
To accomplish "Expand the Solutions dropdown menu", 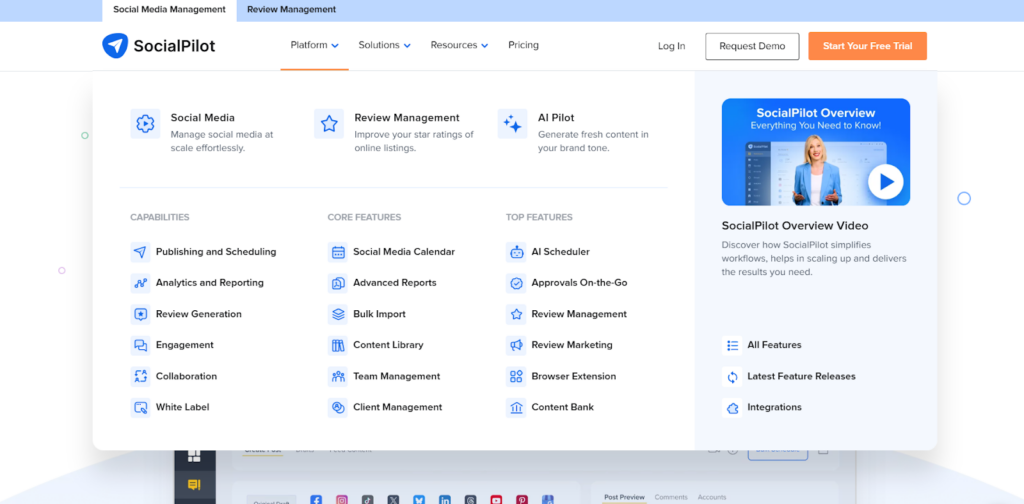I will pos(385,45).
